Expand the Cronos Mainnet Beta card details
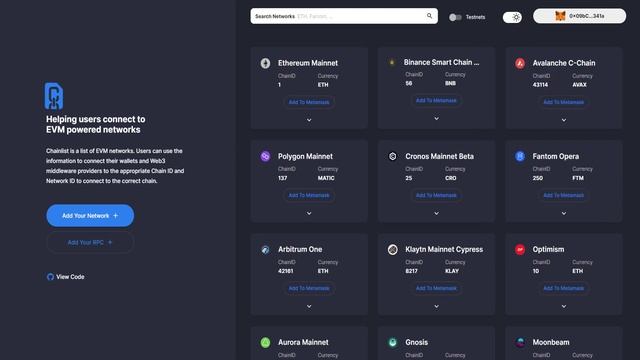The height and width of the screenshot is (360, 640). point(436,213)
